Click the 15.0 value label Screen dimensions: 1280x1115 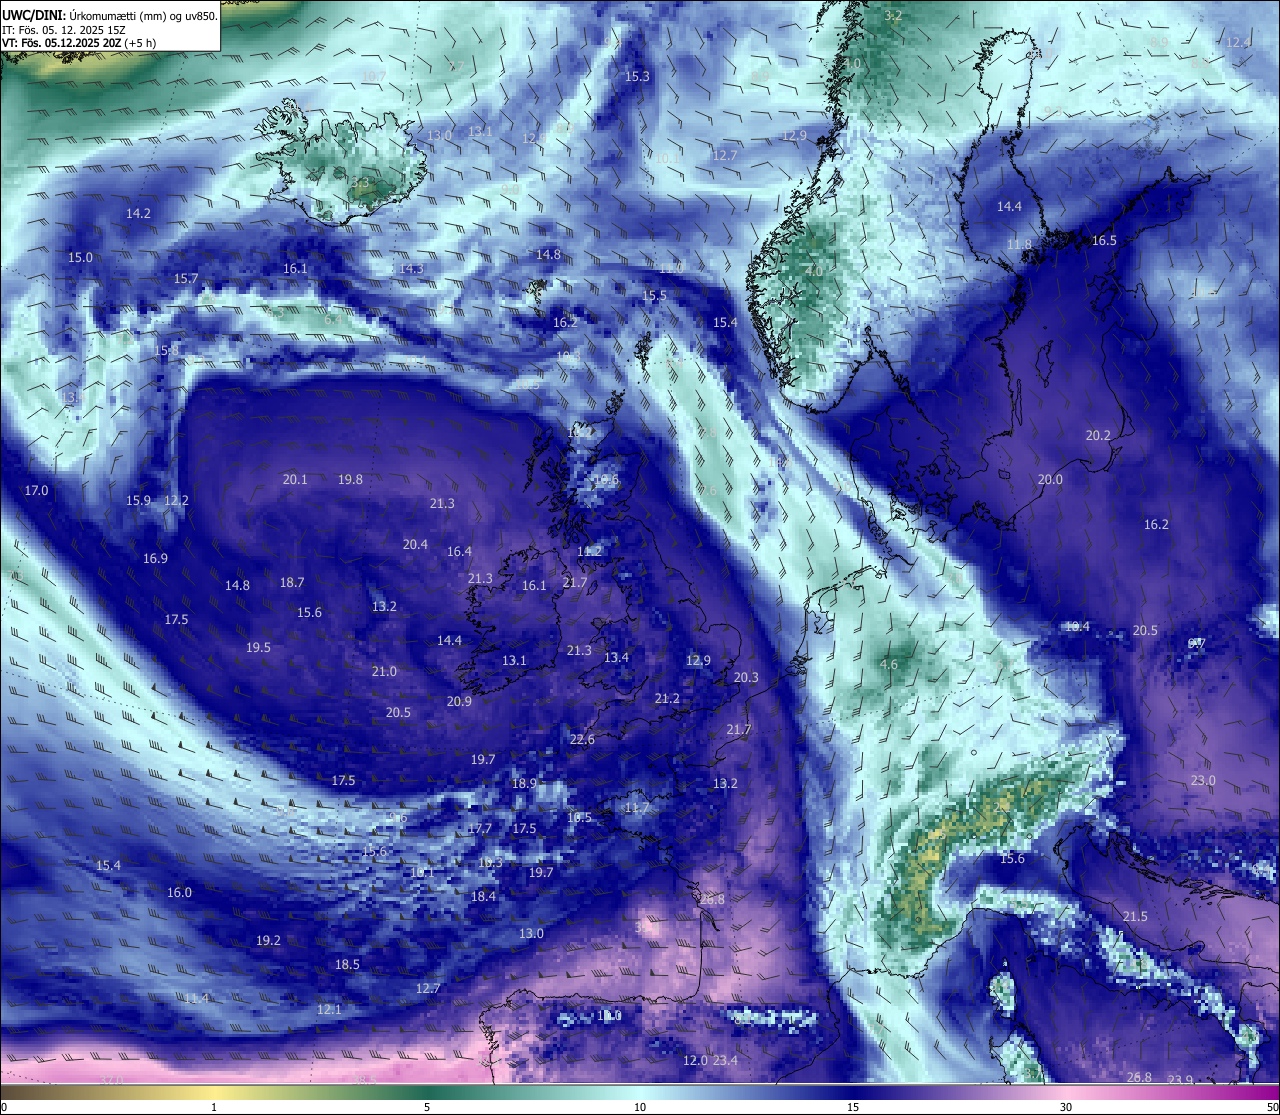click(80, 258)
